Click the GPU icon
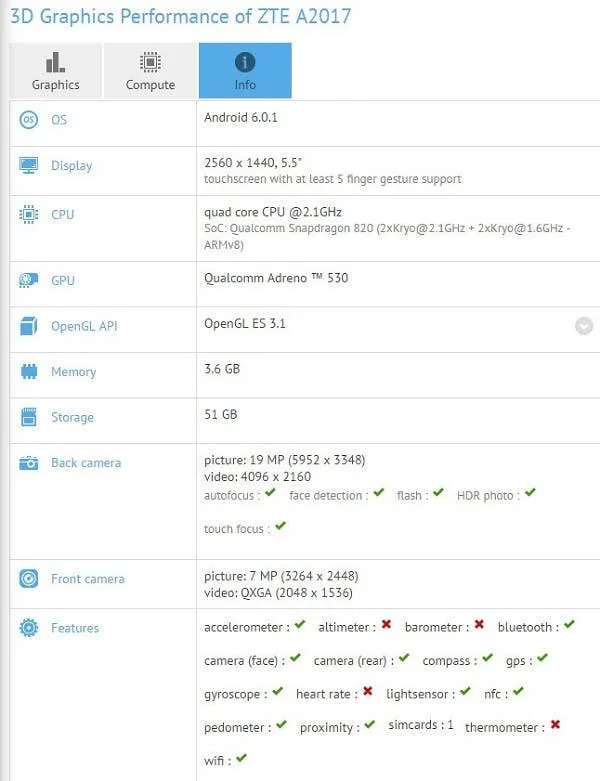This screenshot has width=600, height=781. (x=28, y=281)
